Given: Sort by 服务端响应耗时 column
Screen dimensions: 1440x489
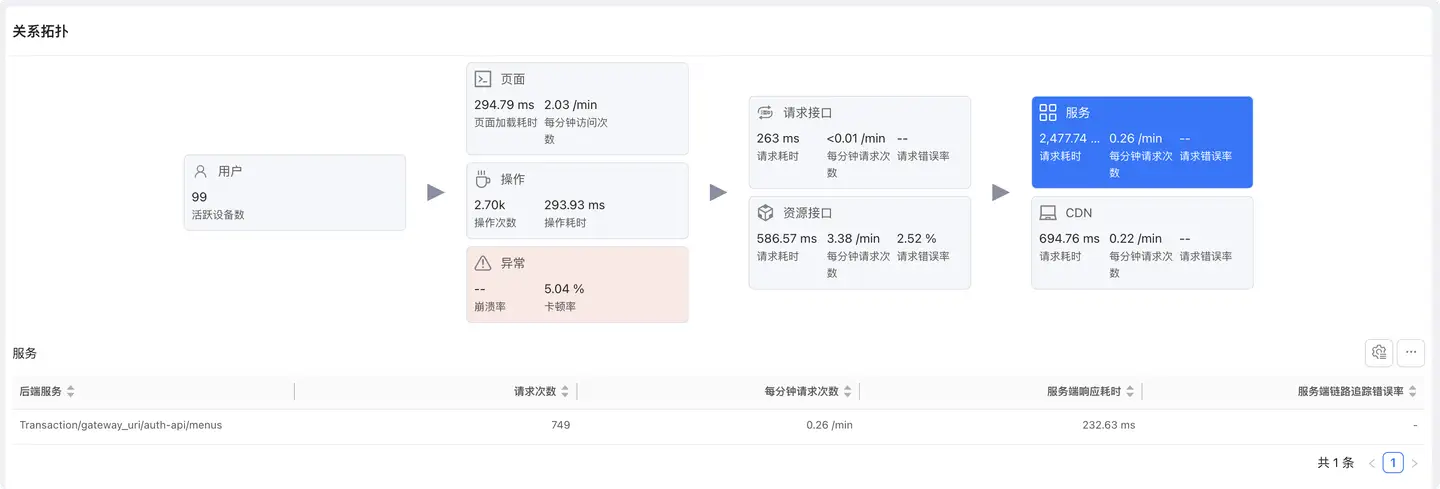Looking at the screenshot, I should [x=1130, y=391].
